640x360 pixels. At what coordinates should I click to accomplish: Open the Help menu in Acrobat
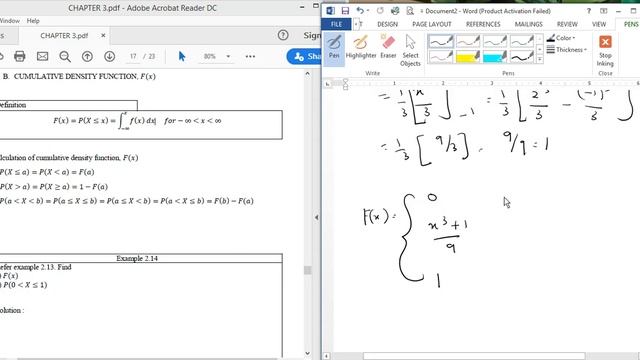33,21
